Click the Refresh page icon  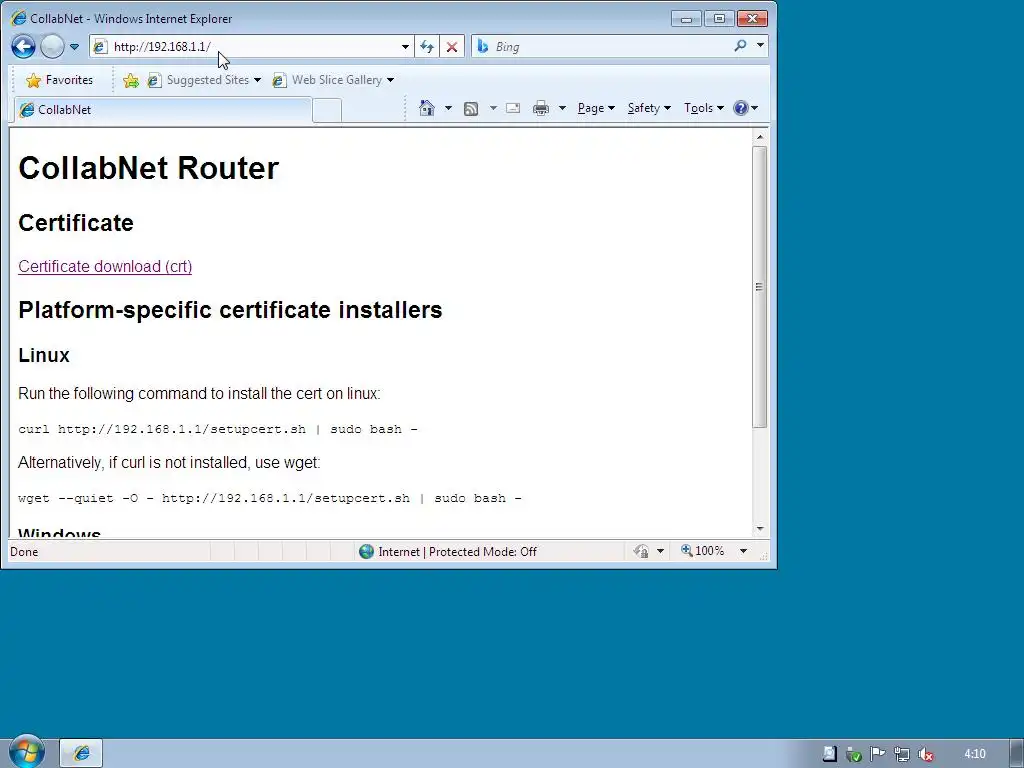click(427, 46)
